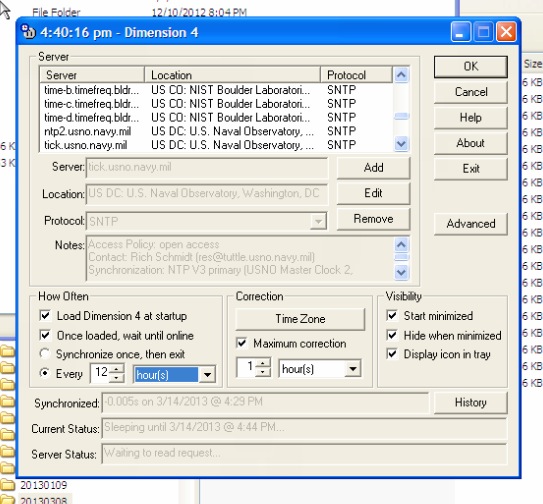Maximize the Dimension 4 window
The width and height of the screenshot is (543, 504).
[483, 32]
